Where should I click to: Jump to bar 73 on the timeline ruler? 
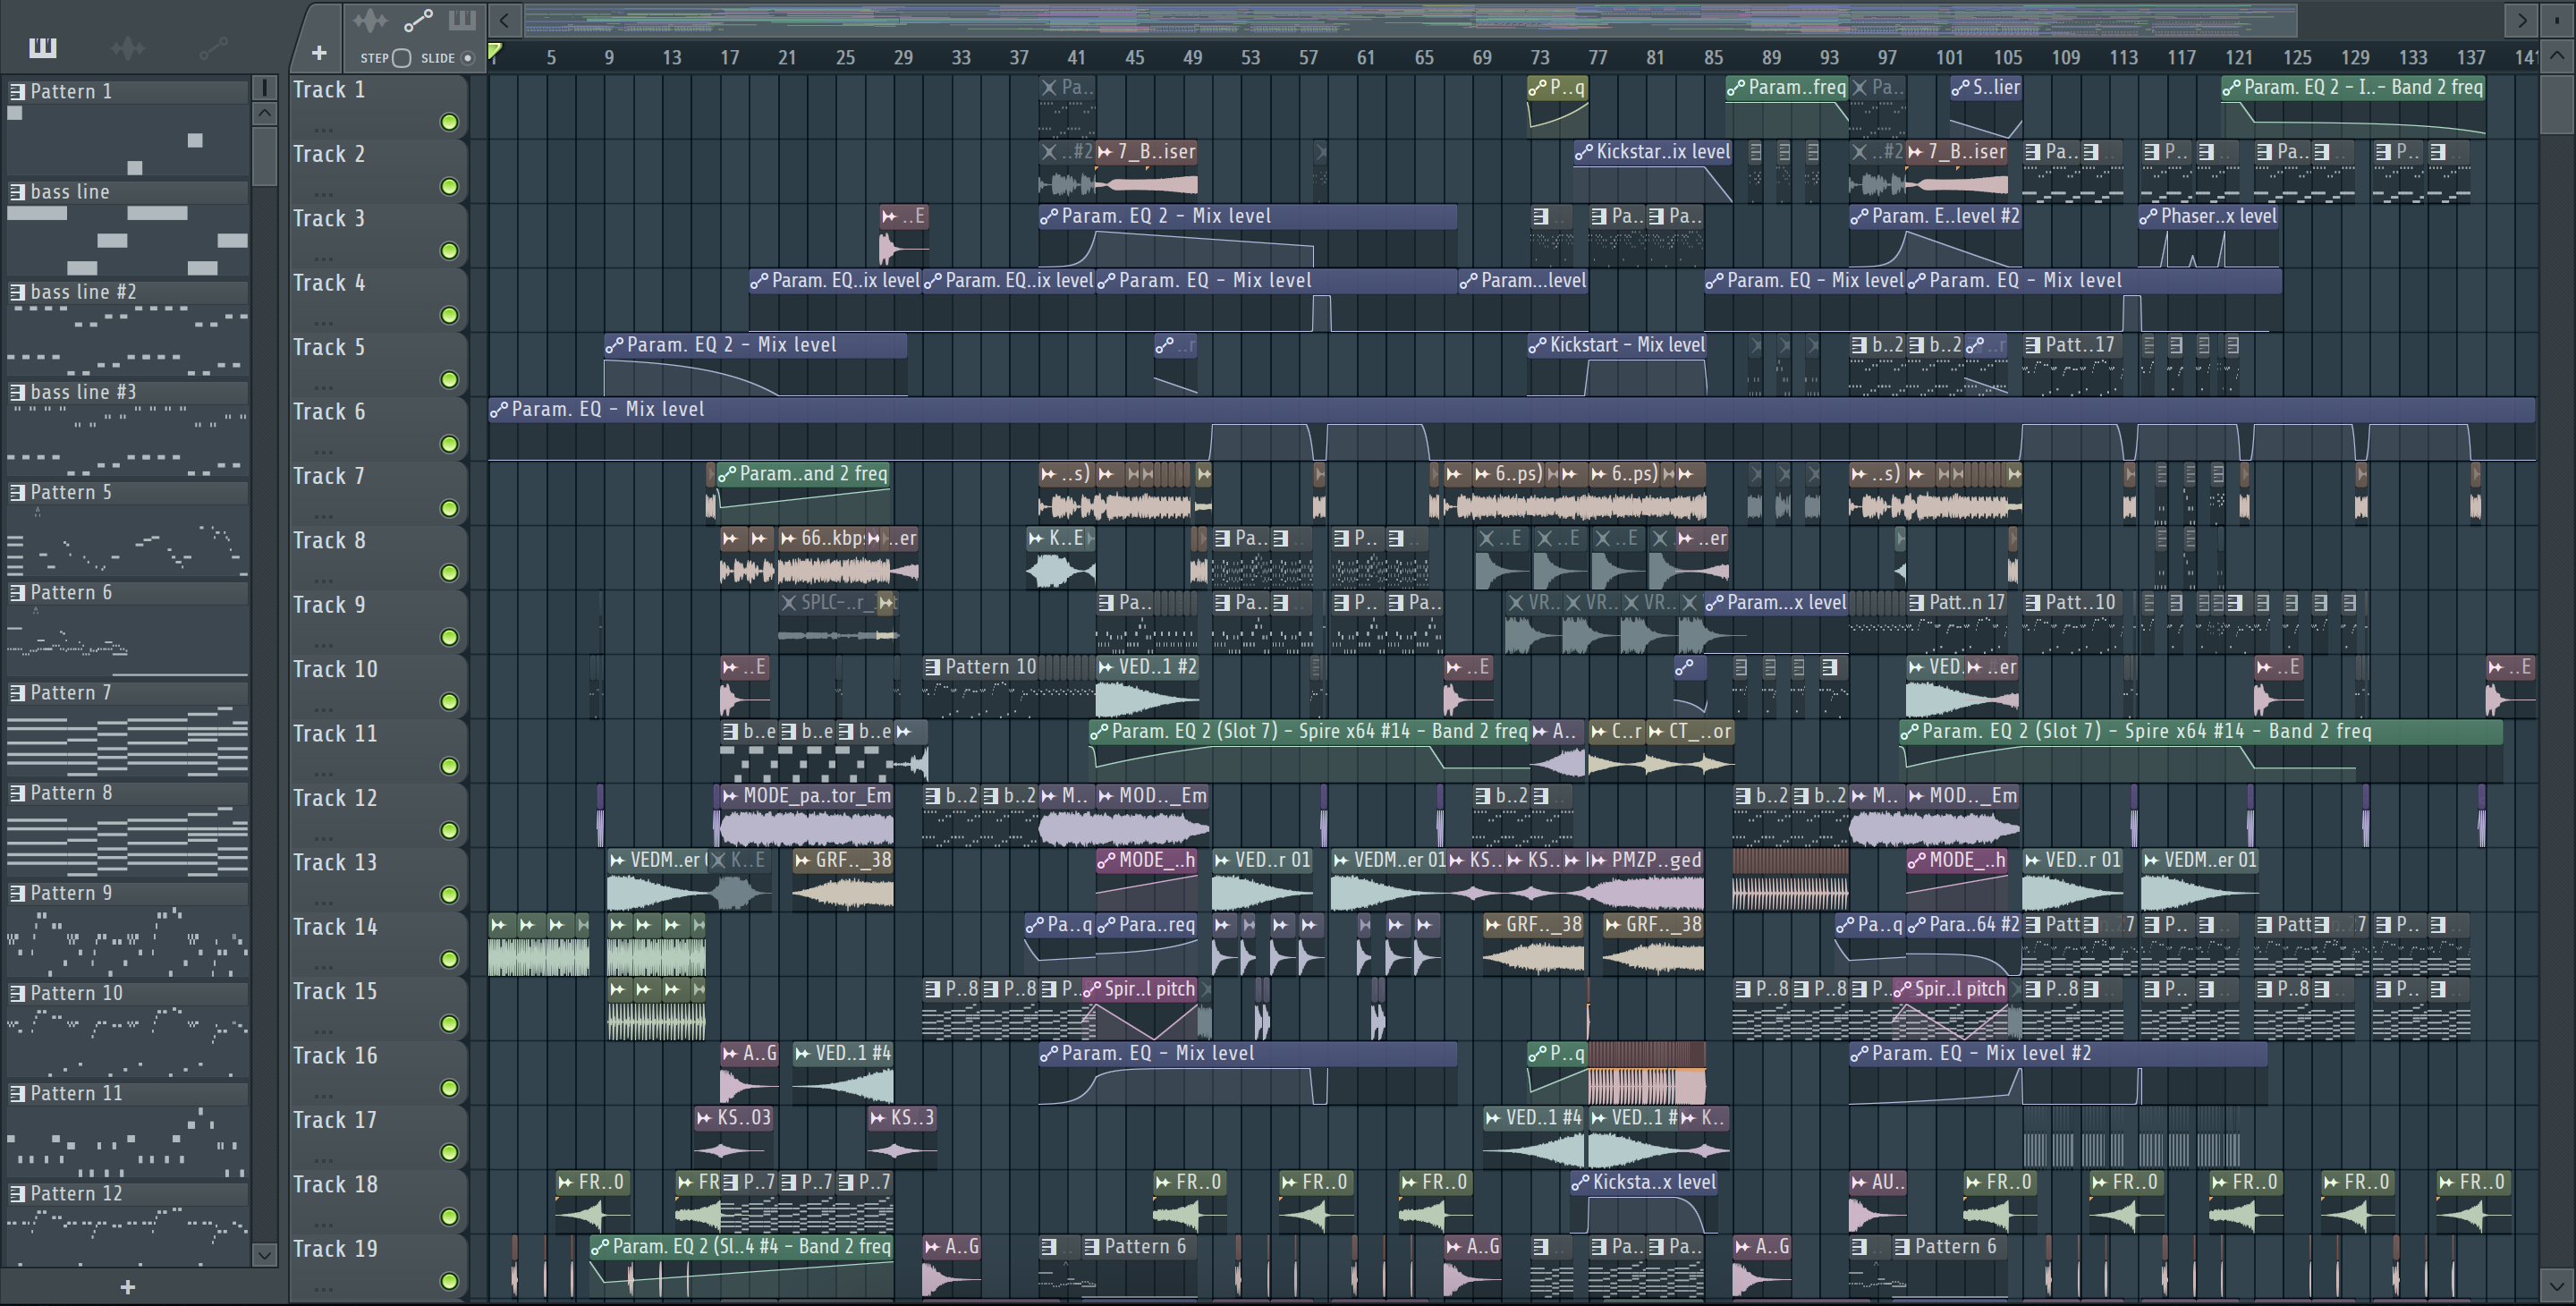(1539, 57)
